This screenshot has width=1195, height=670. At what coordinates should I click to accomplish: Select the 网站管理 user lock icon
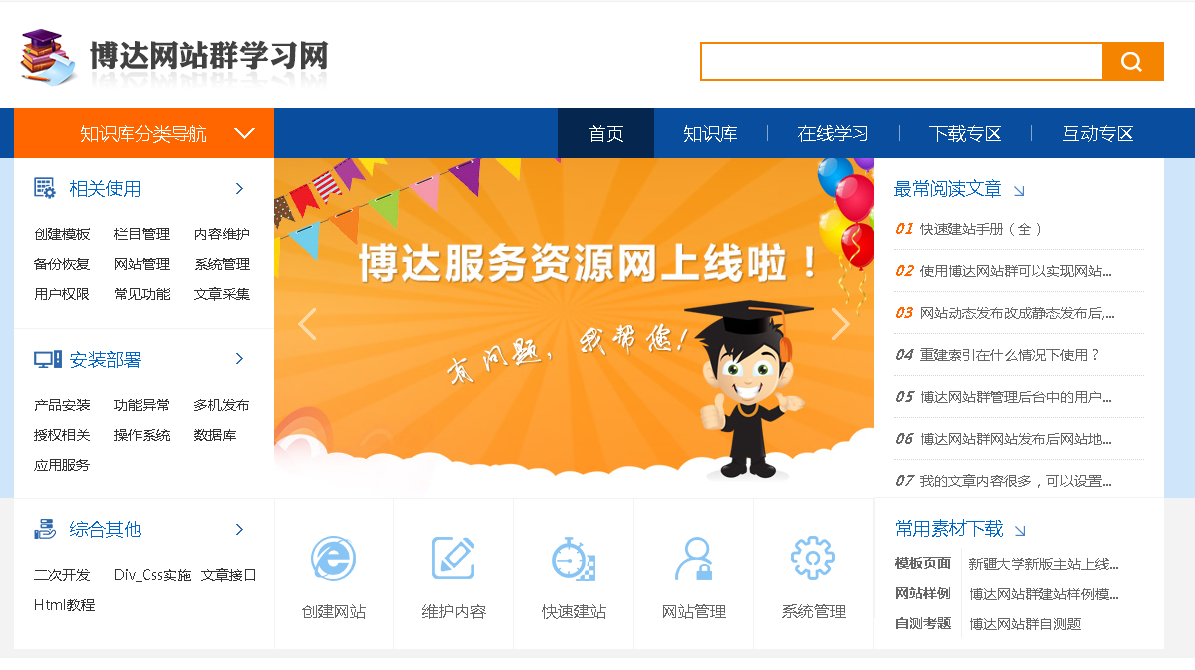pos(694,559)
